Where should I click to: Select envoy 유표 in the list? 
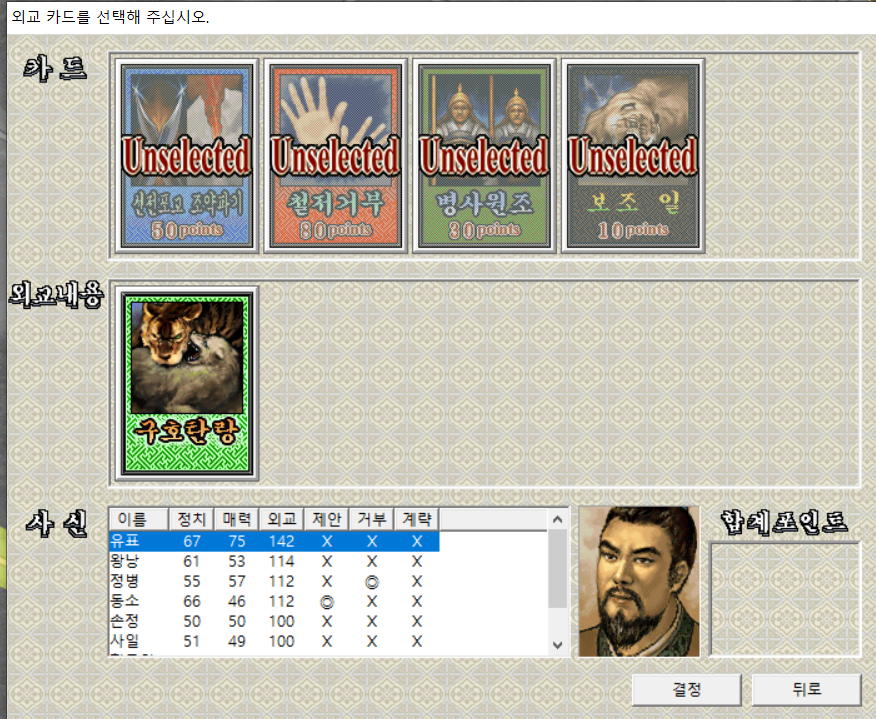pos(274,541)
